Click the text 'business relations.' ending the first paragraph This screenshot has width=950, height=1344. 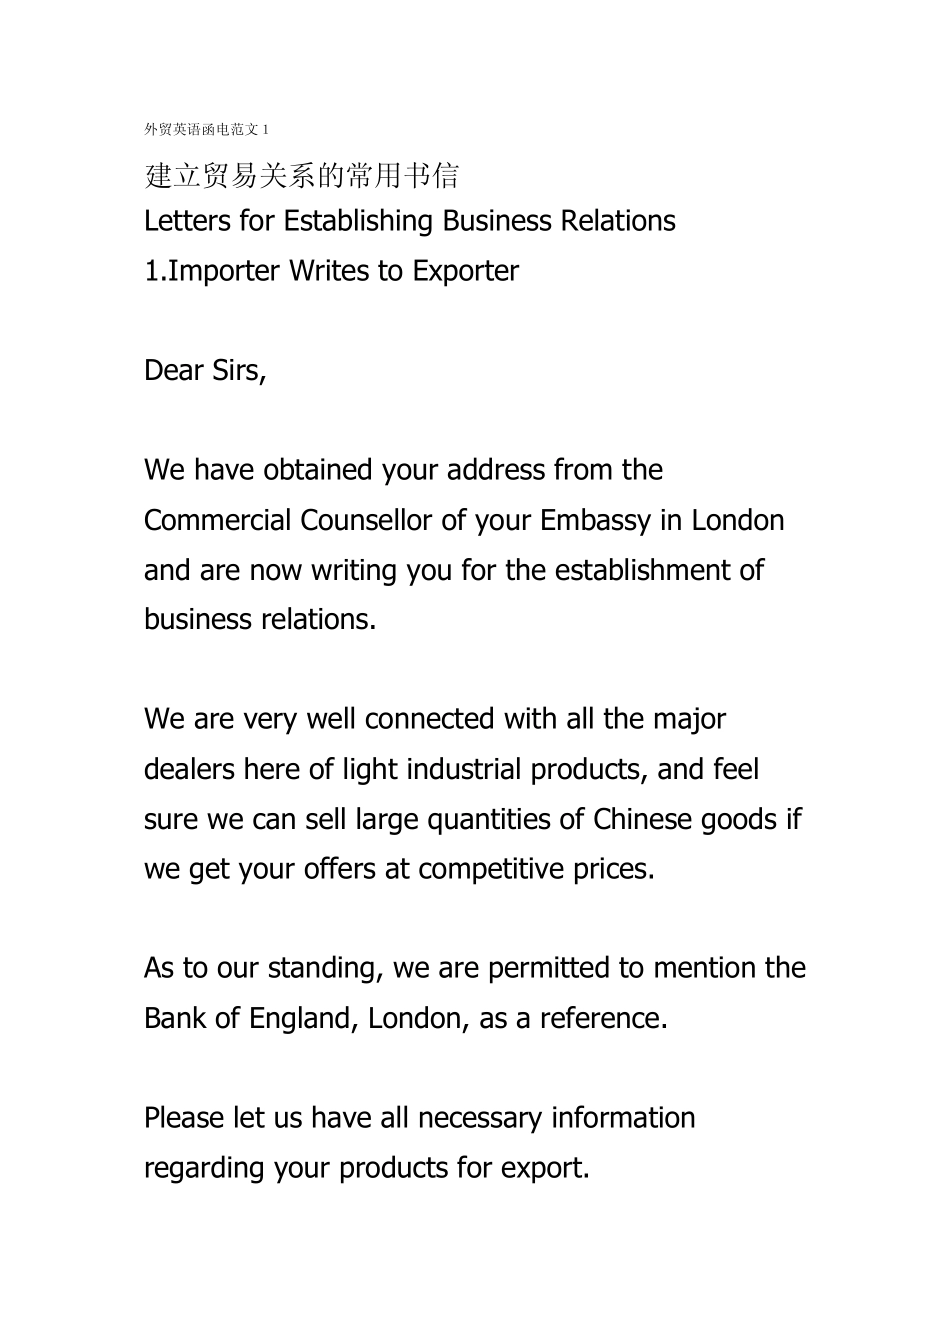click(260, 620)
